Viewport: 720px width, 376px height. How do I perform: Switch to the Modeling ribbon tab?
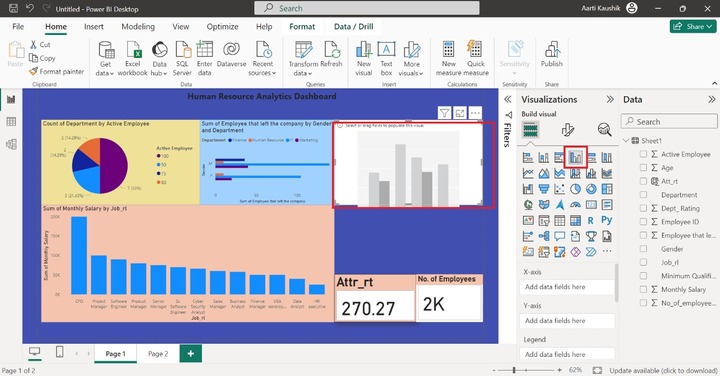click(x=138, y=27)
